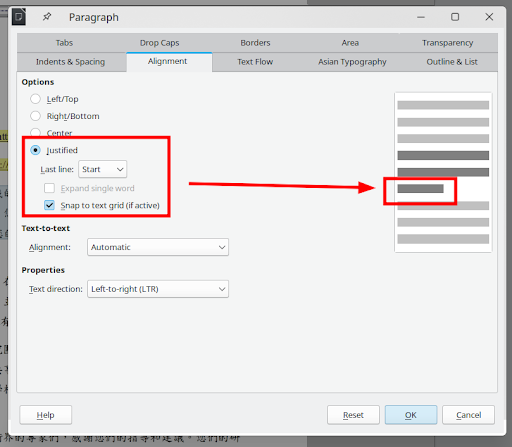The image size is (512, 447).
Task: Open the Text Flow tab
Action: coord(255,62)
